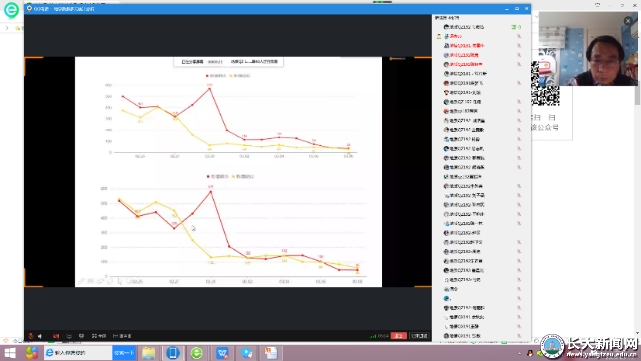Click the QR code image beside the webcam
The height and width of the screenshot is (361, 641).
[545, 84]
